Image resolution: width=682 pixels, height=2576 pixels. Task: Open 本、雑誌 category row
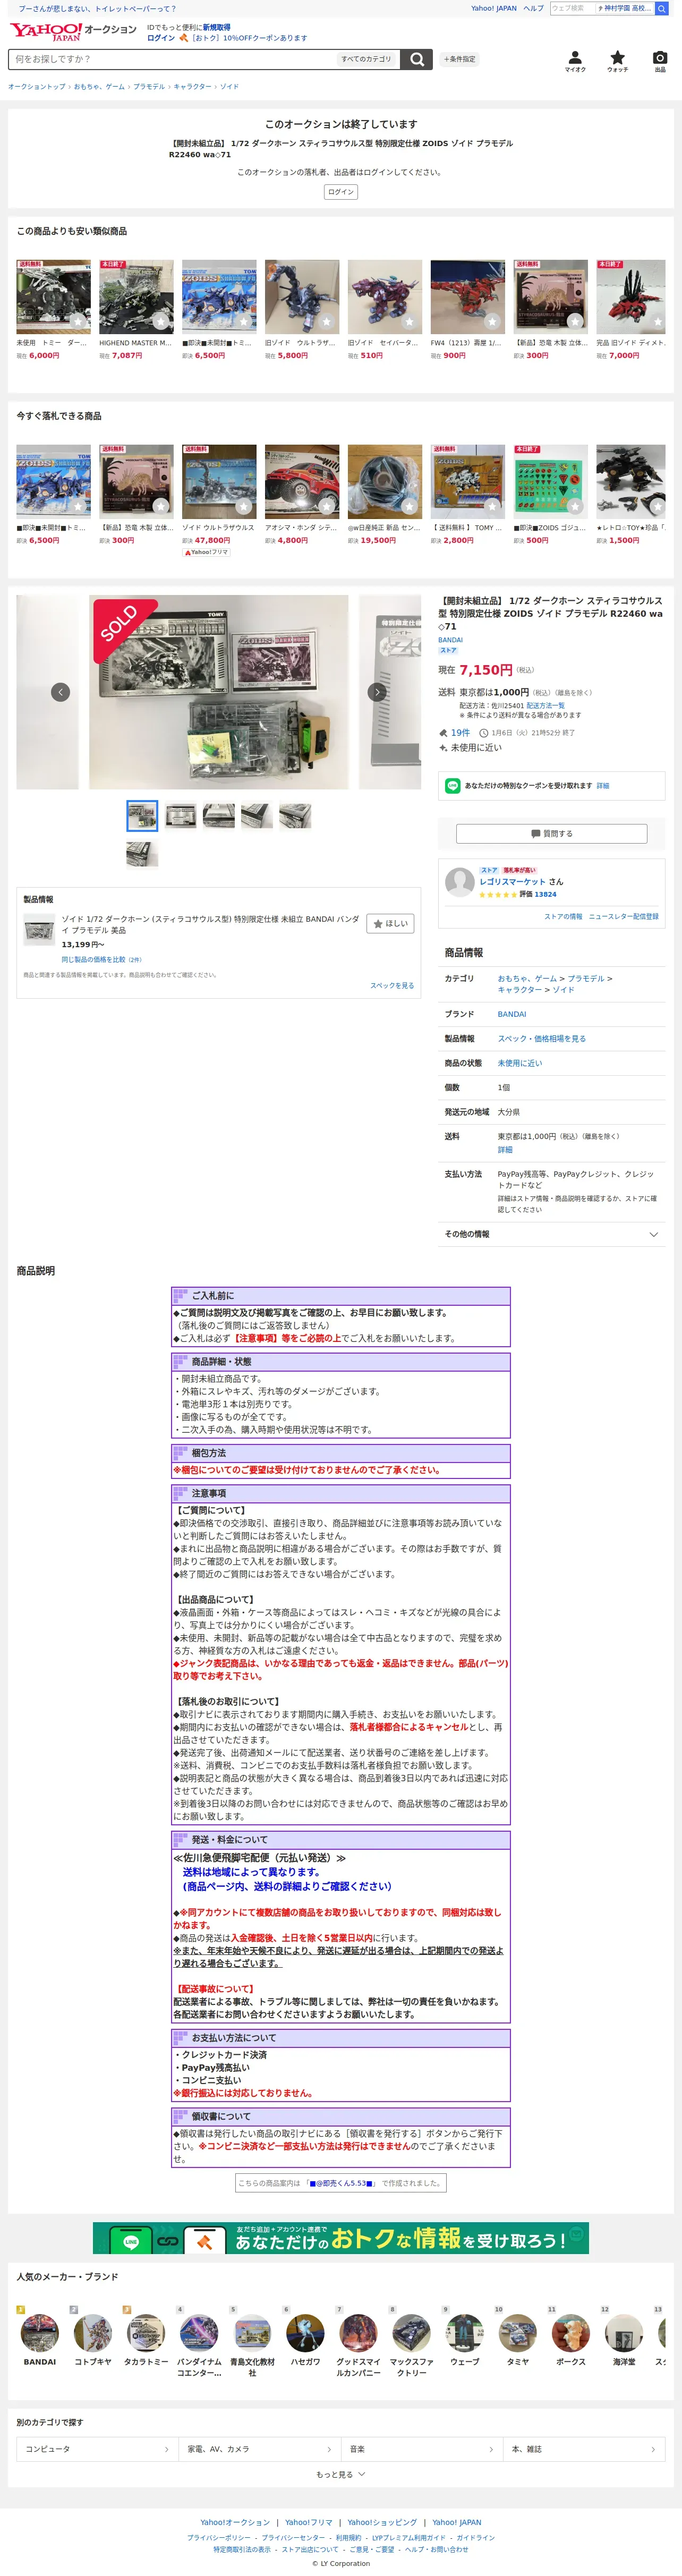(584, 2449)
